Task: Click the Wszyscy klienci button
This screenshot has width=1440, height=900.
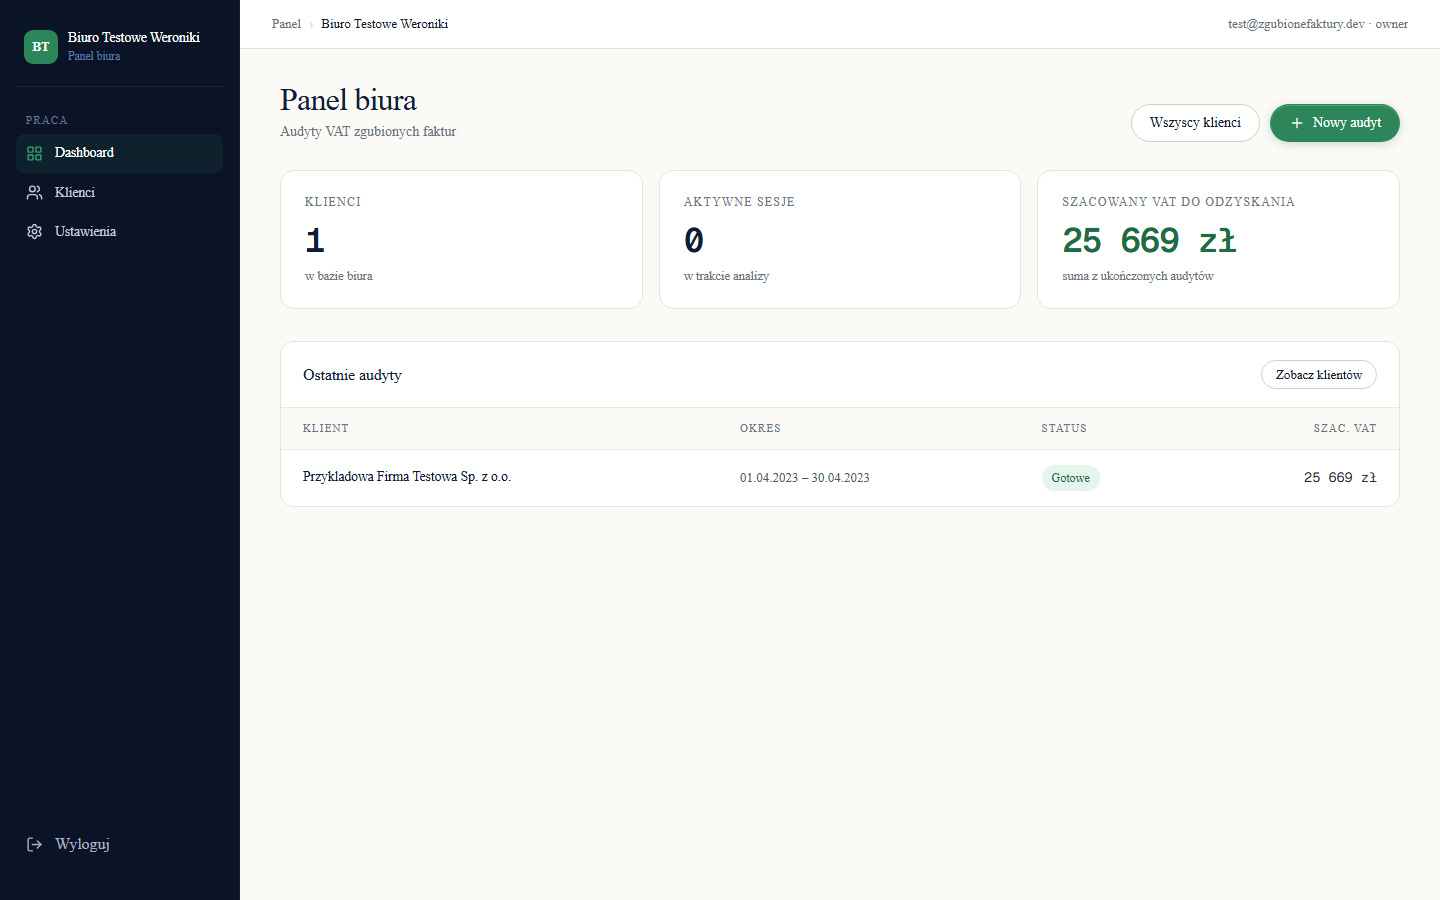Action: coord(1195,123)
